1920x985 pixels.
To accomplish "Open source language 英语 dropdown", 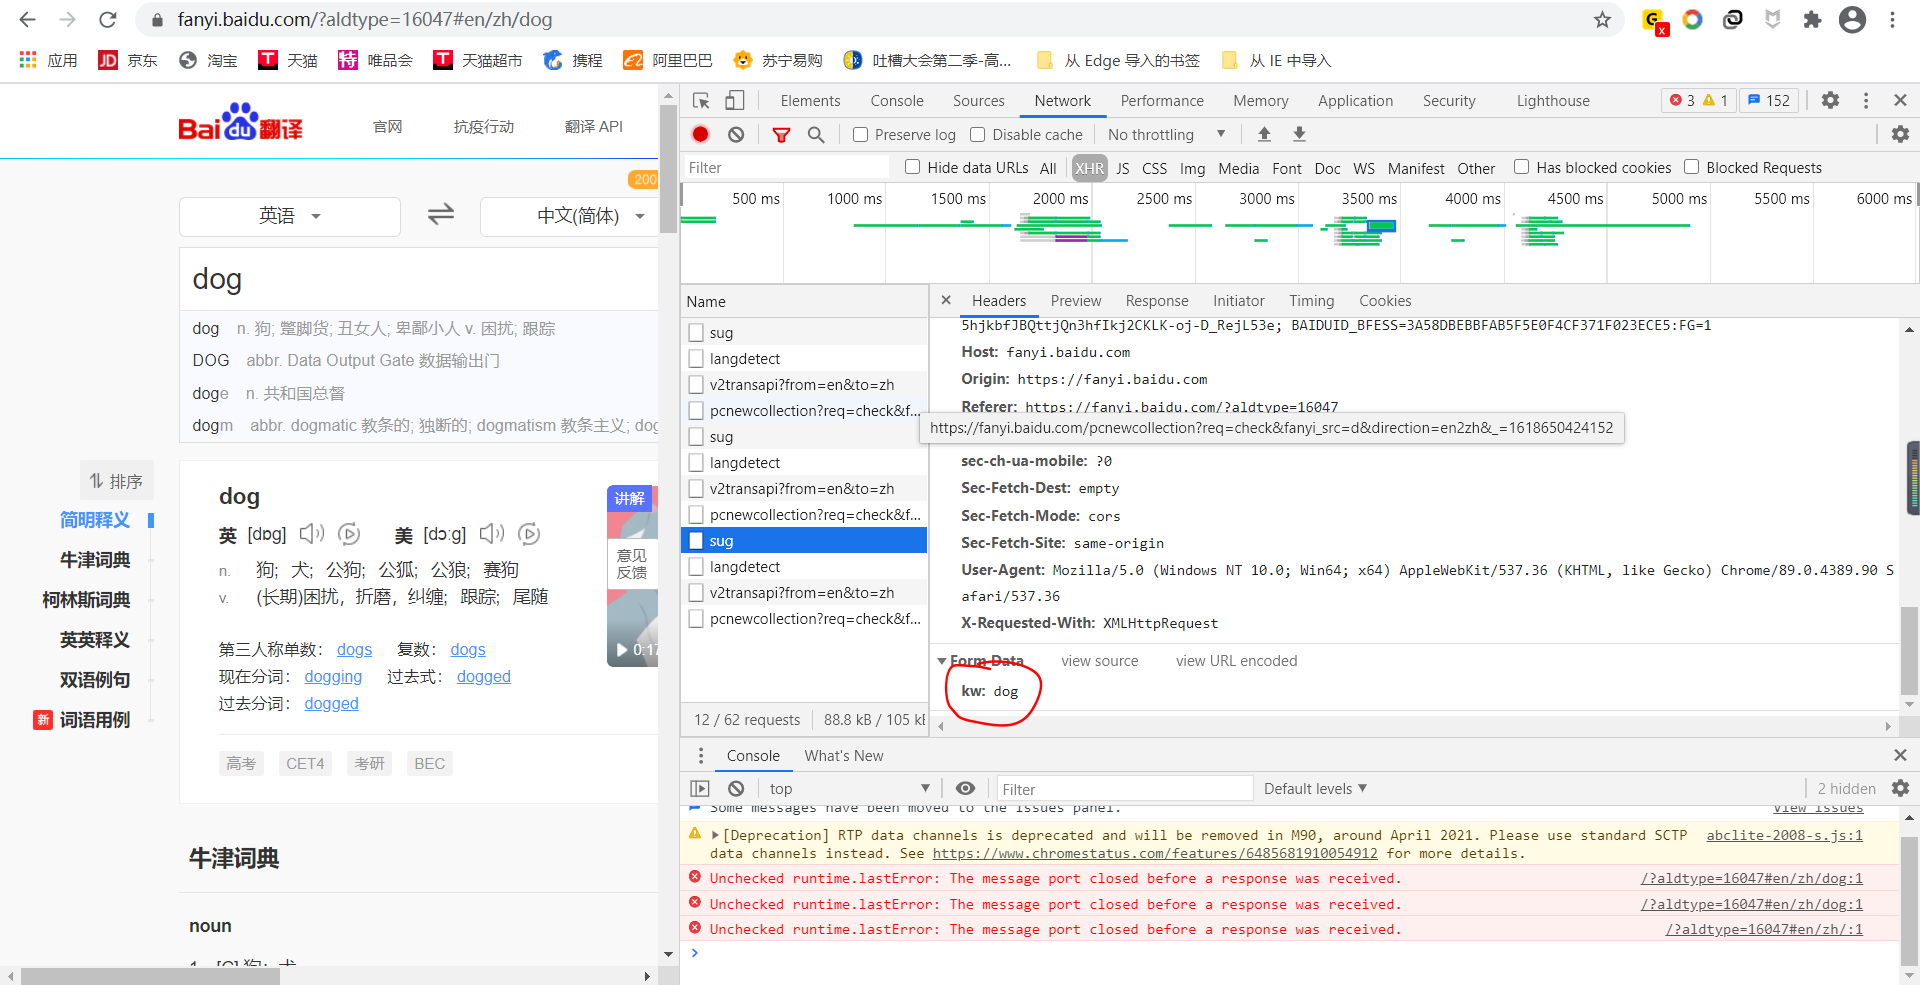I will click(x=290, y=216).
